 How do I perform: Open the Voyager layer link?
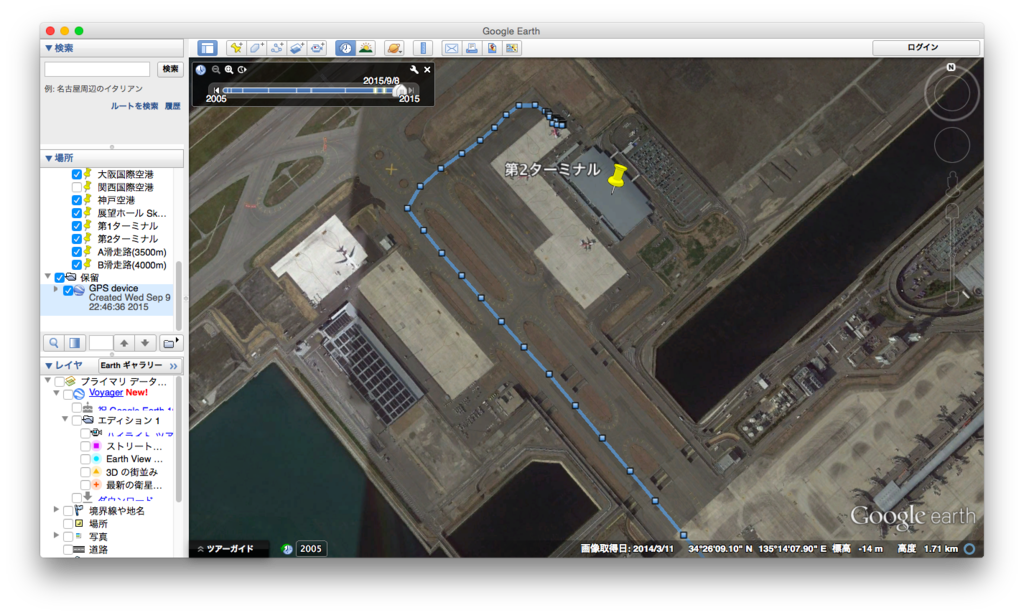(x=105, y=392)
